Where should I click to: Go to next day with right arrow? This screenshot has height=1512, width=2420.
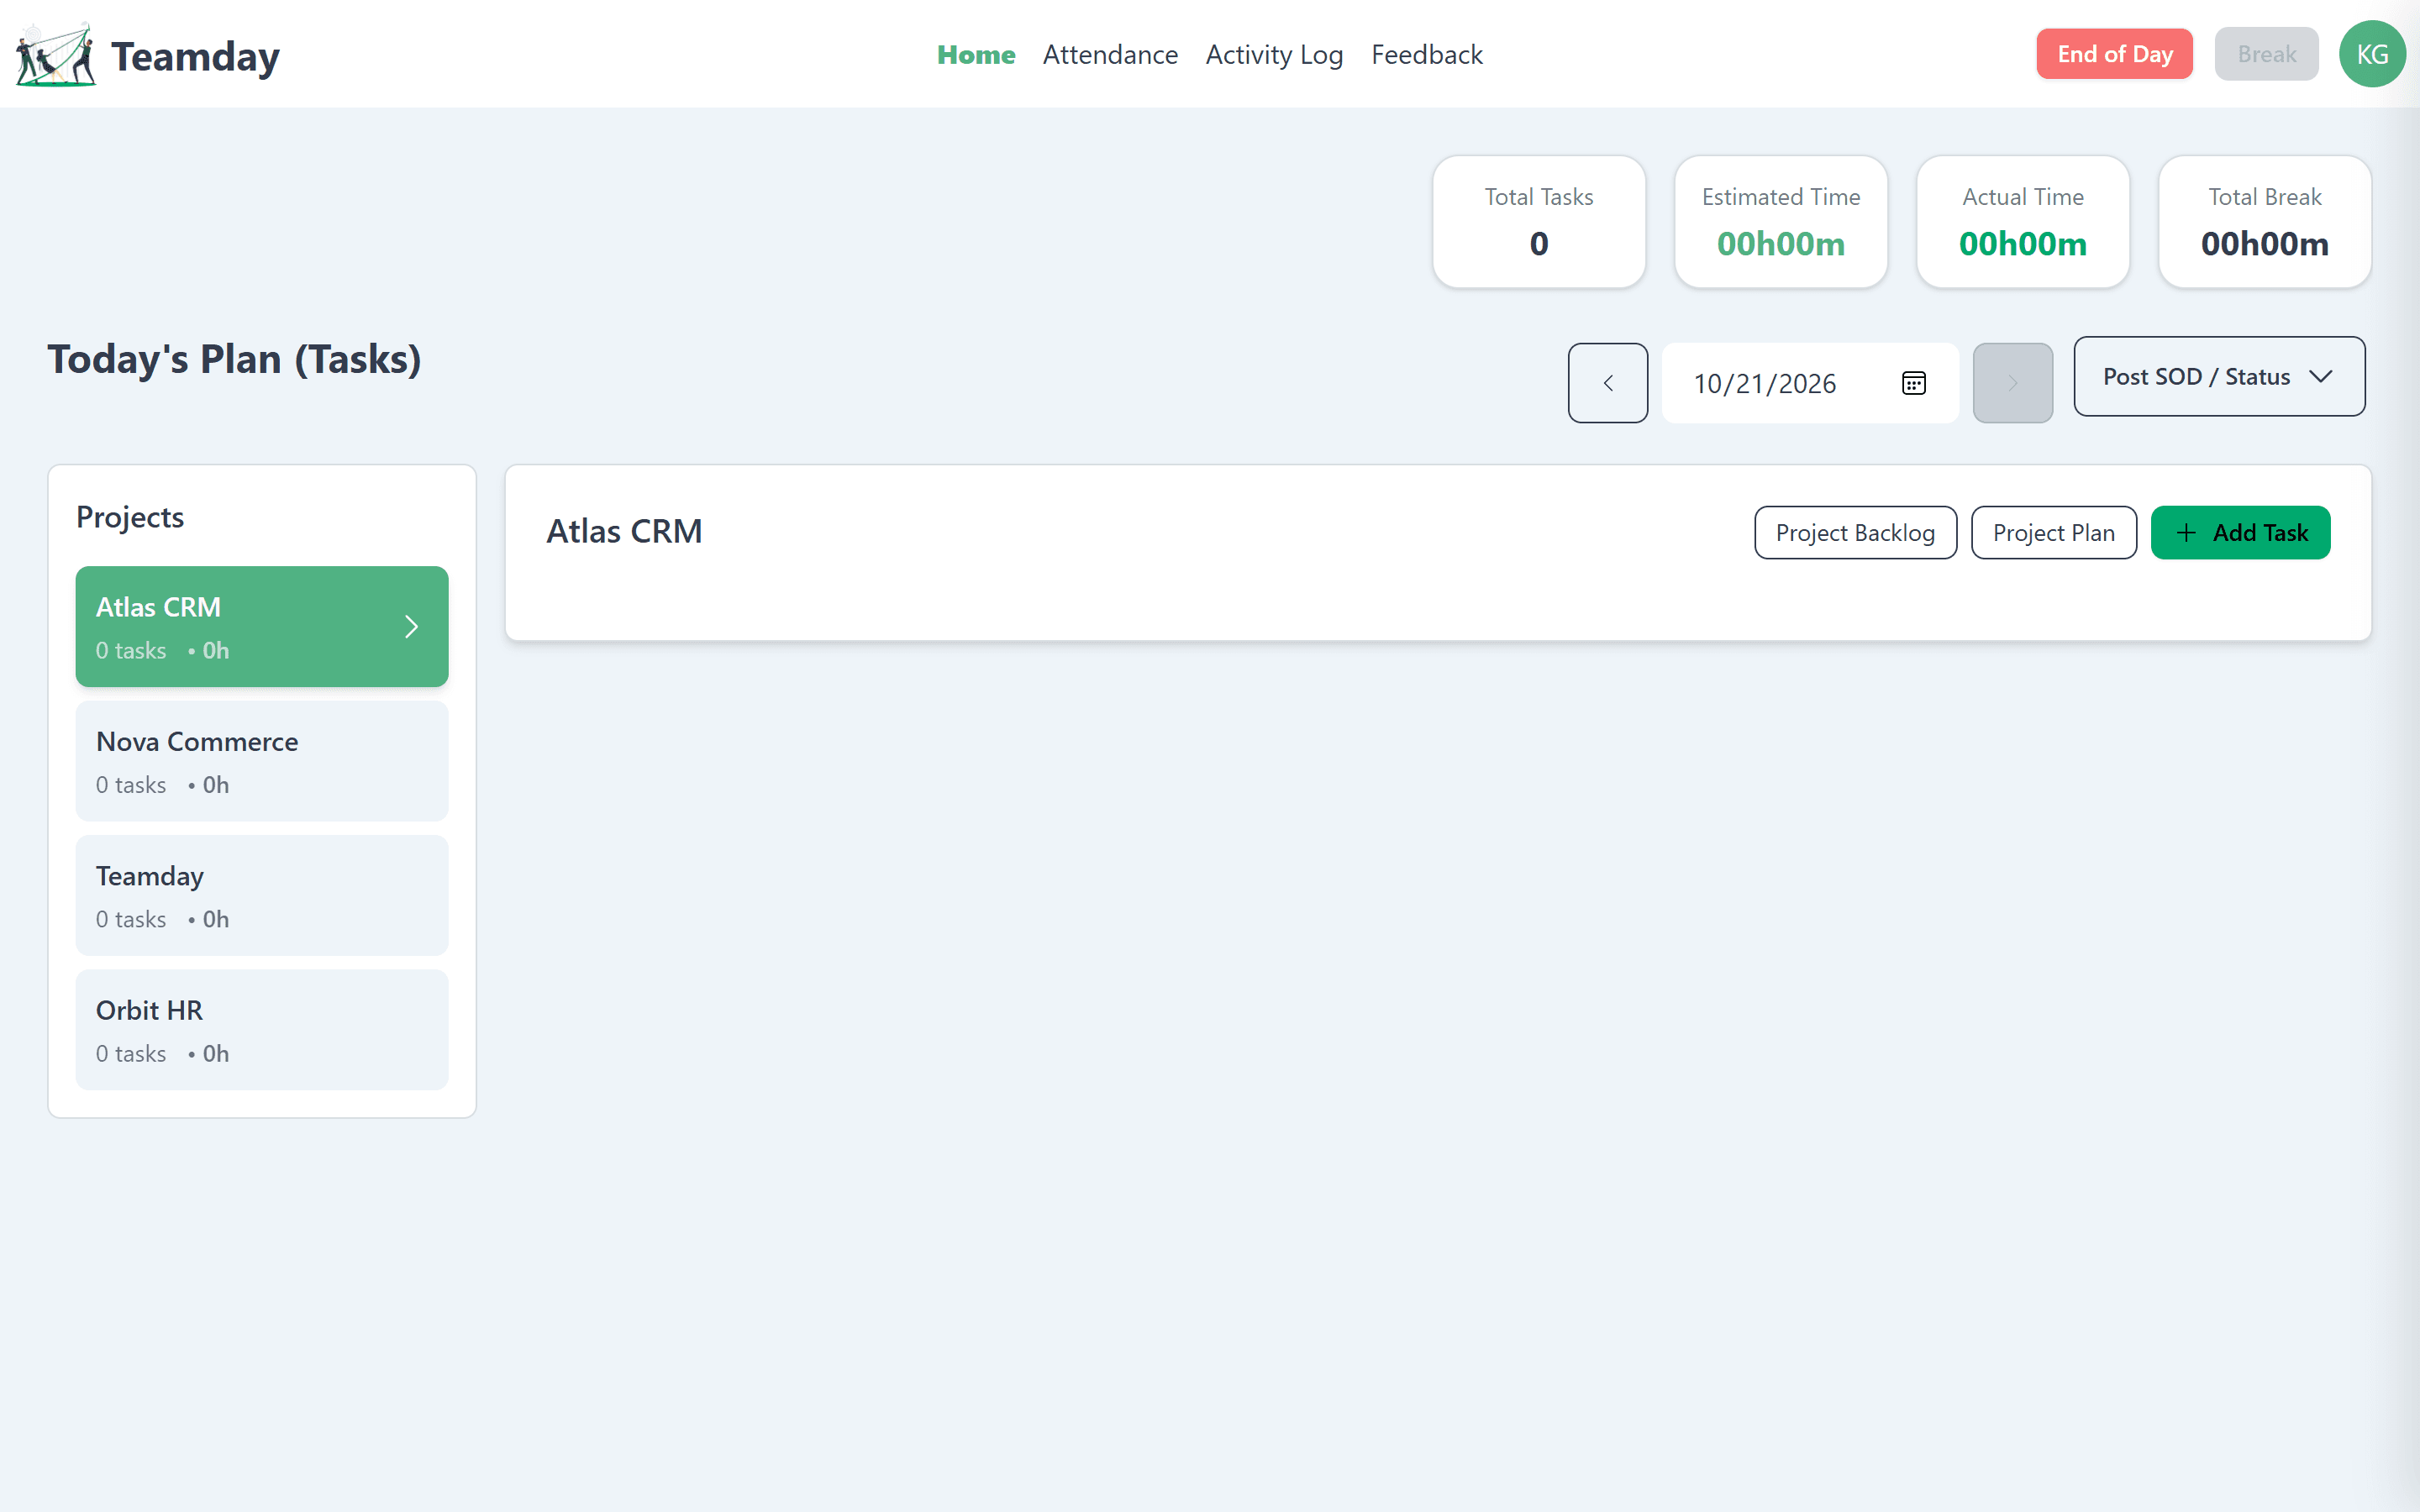2012,383
